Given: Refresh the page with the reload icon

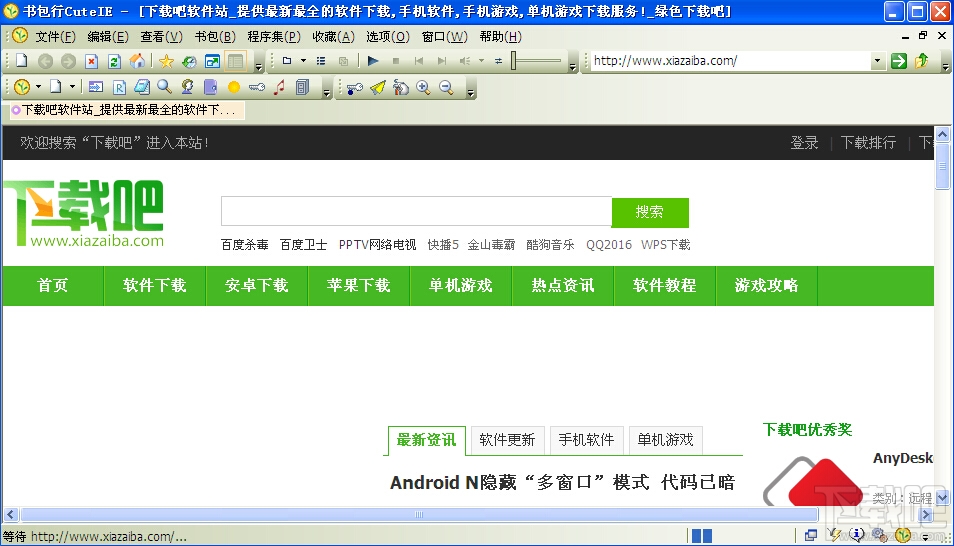Looking at the screenshot, I should (114, 61).
